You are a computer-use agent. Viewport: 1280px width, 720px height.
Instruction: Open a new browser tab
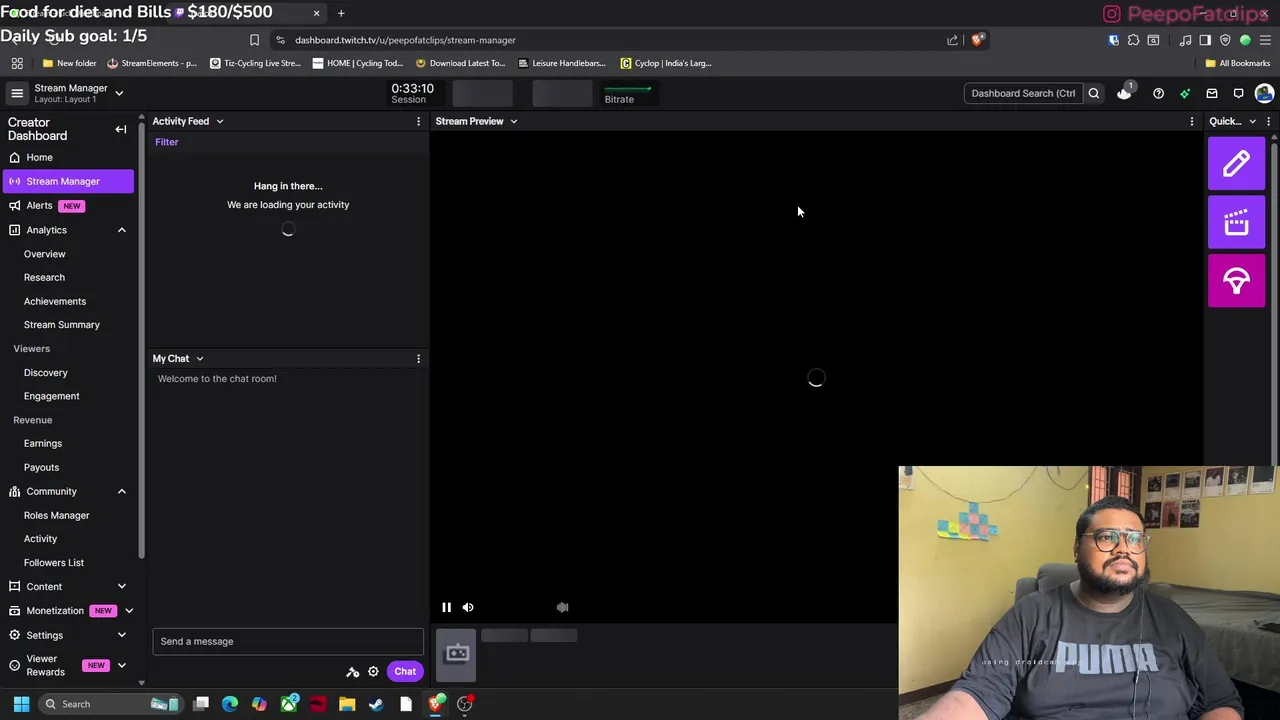(x=341, y=13)
